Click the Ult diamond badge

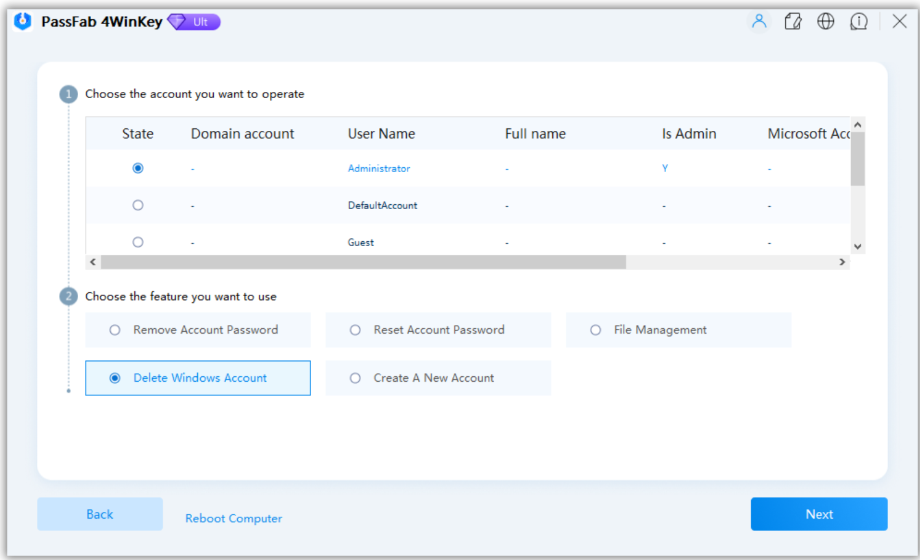[x=194, y=22]
